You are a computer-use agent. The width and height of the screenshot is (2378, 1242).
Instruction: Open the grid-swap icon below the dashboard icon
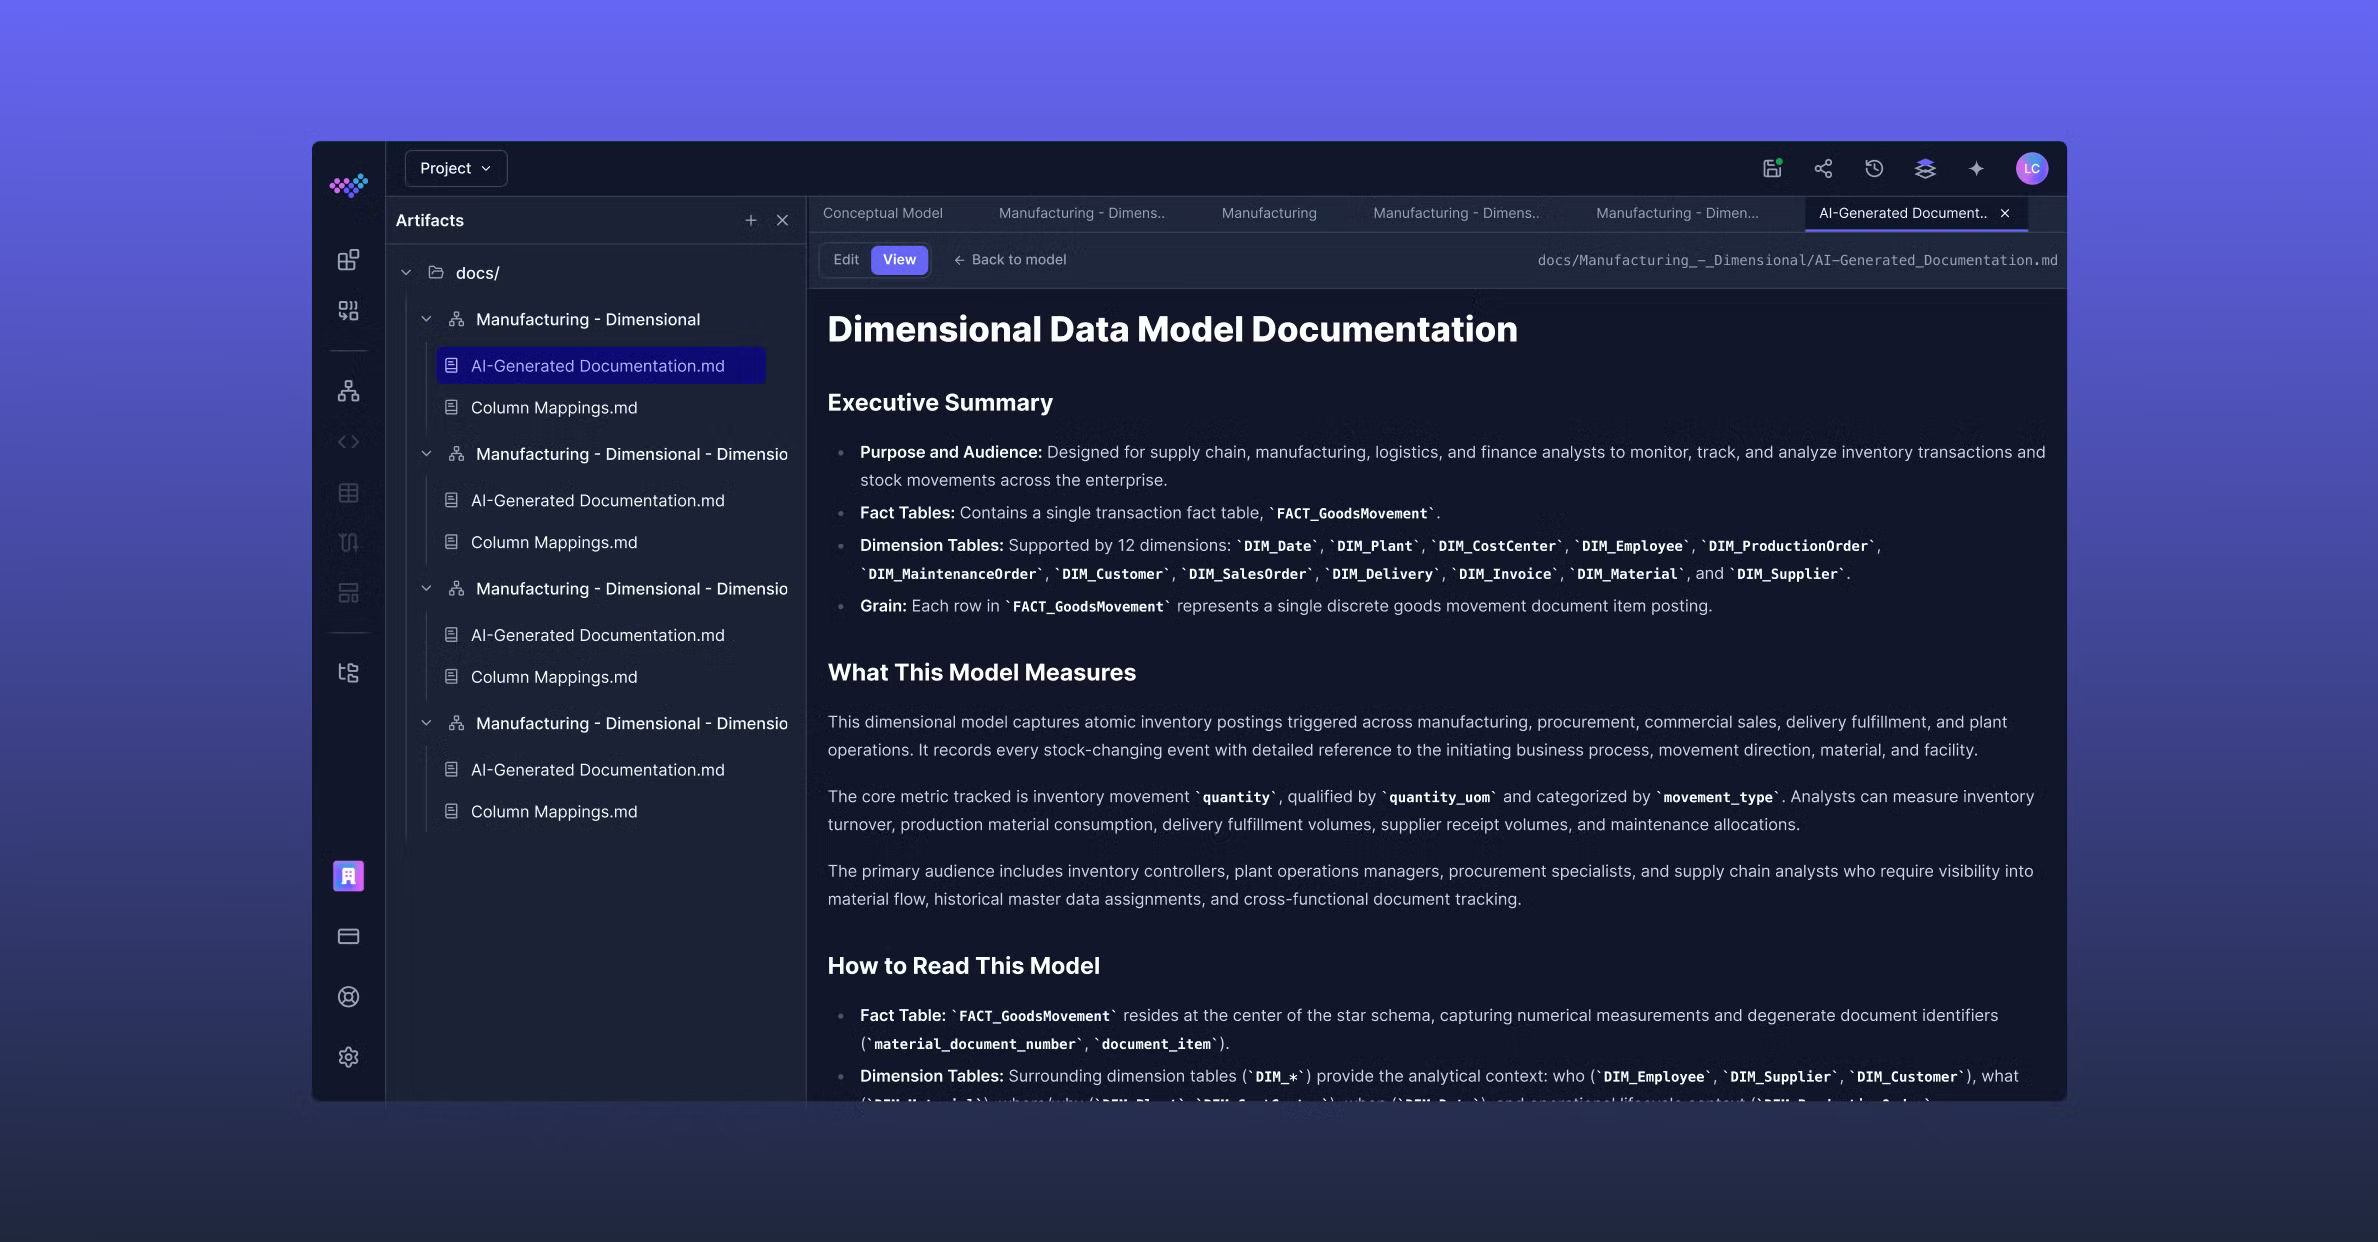[348, 311]
